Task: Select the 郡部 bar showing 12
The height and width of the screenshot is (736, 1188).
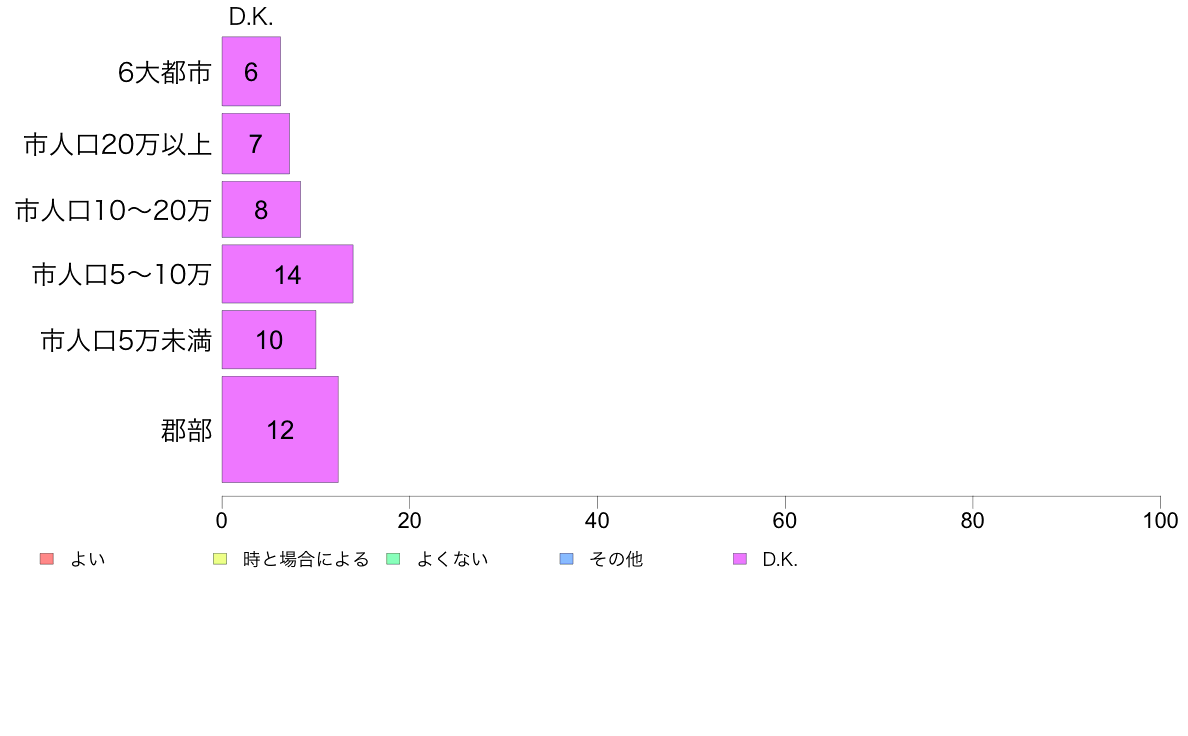Action: [x=280, y=429]
